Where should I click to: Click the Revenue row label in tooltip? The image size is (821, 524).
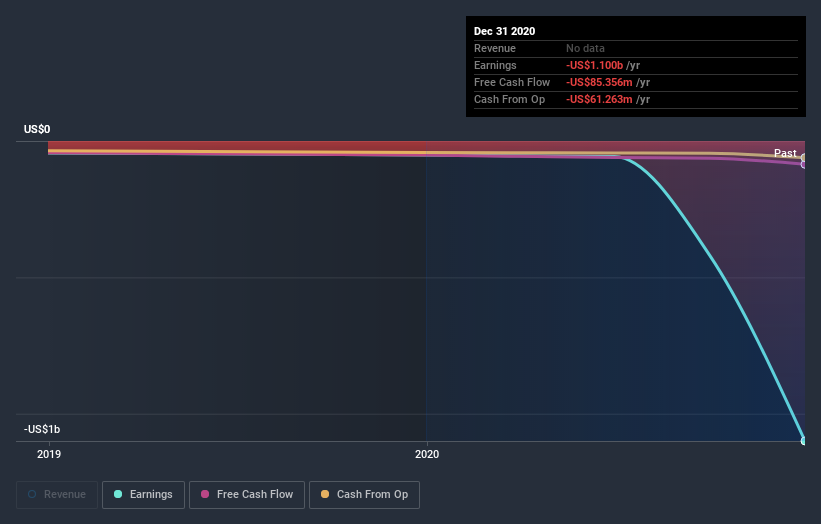[494, 48]
